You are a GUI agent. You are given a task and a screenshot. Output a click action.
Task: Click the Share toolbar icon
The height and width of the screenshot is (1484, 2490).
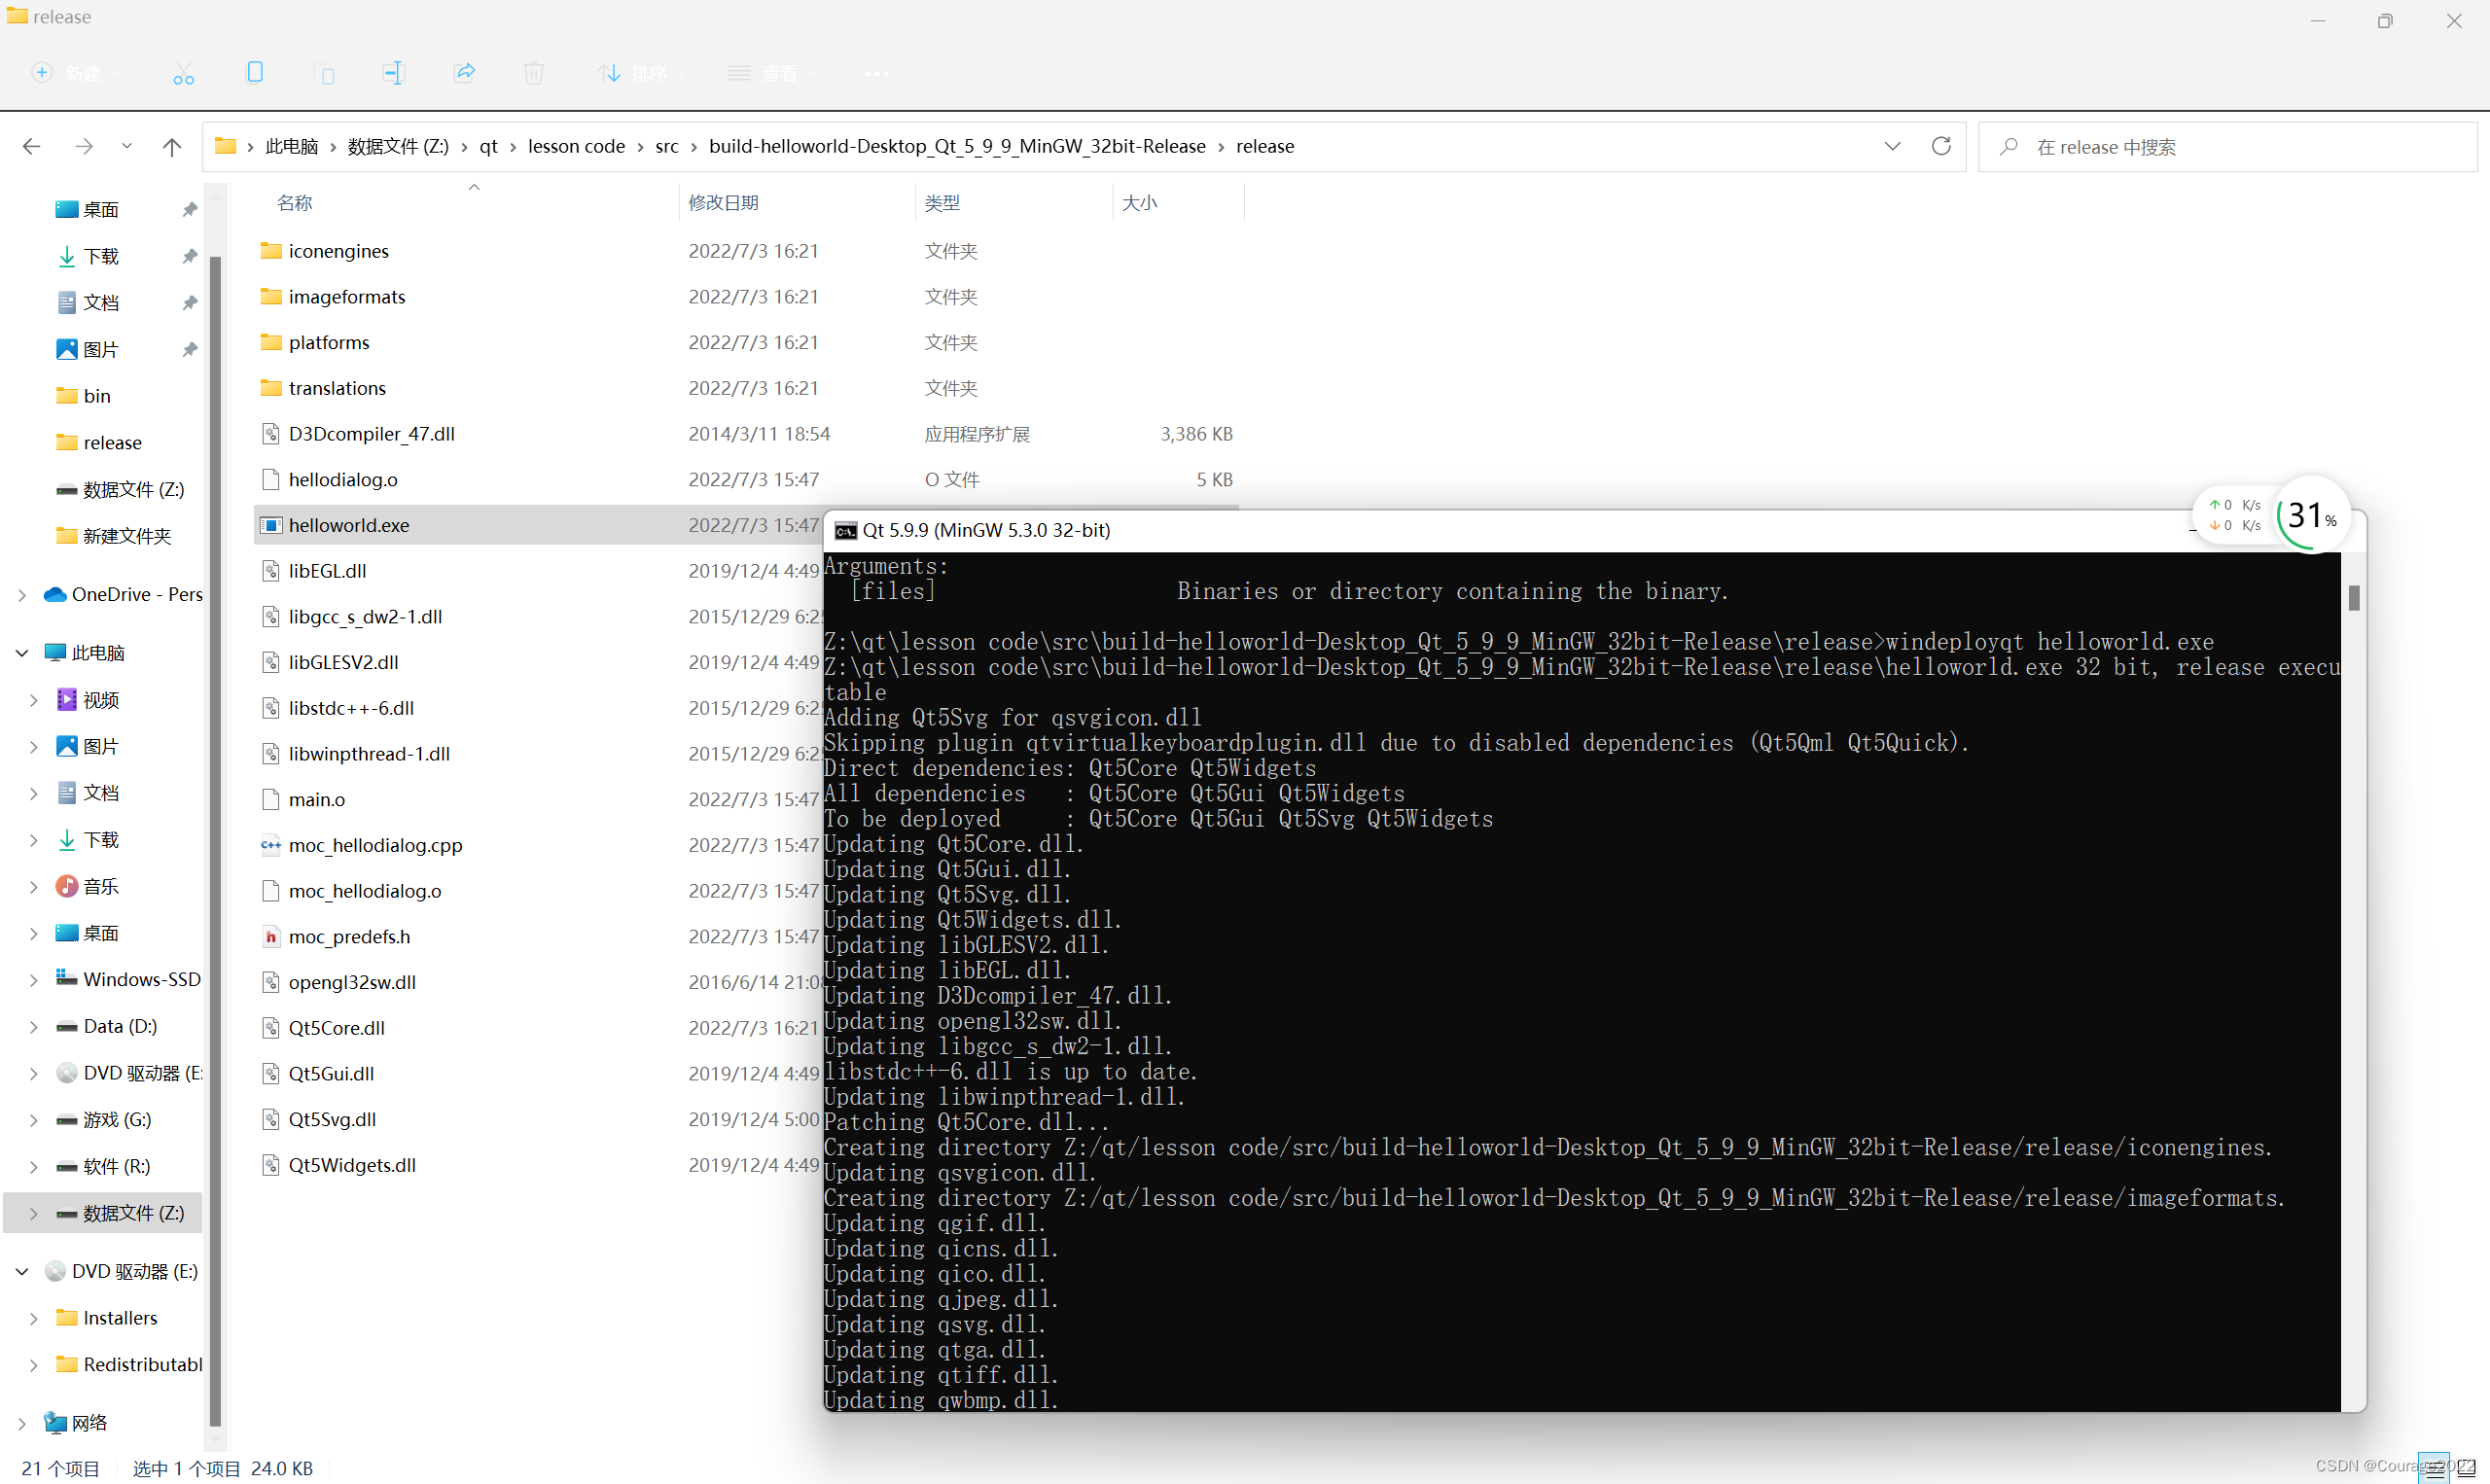464,73
